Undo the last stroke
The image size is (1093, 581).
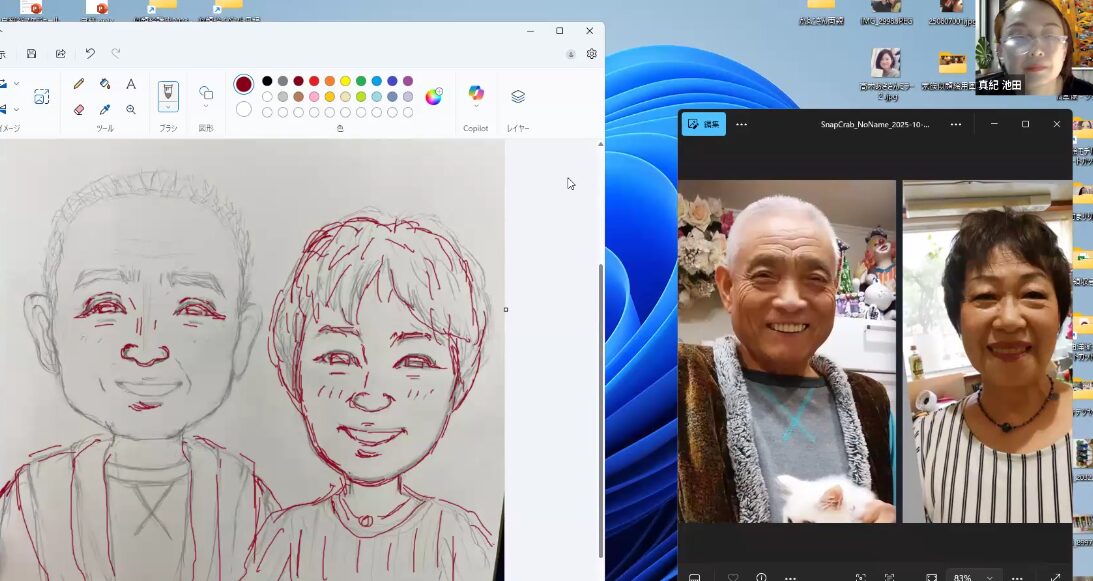pyautogui.click(x=90, y=54)
